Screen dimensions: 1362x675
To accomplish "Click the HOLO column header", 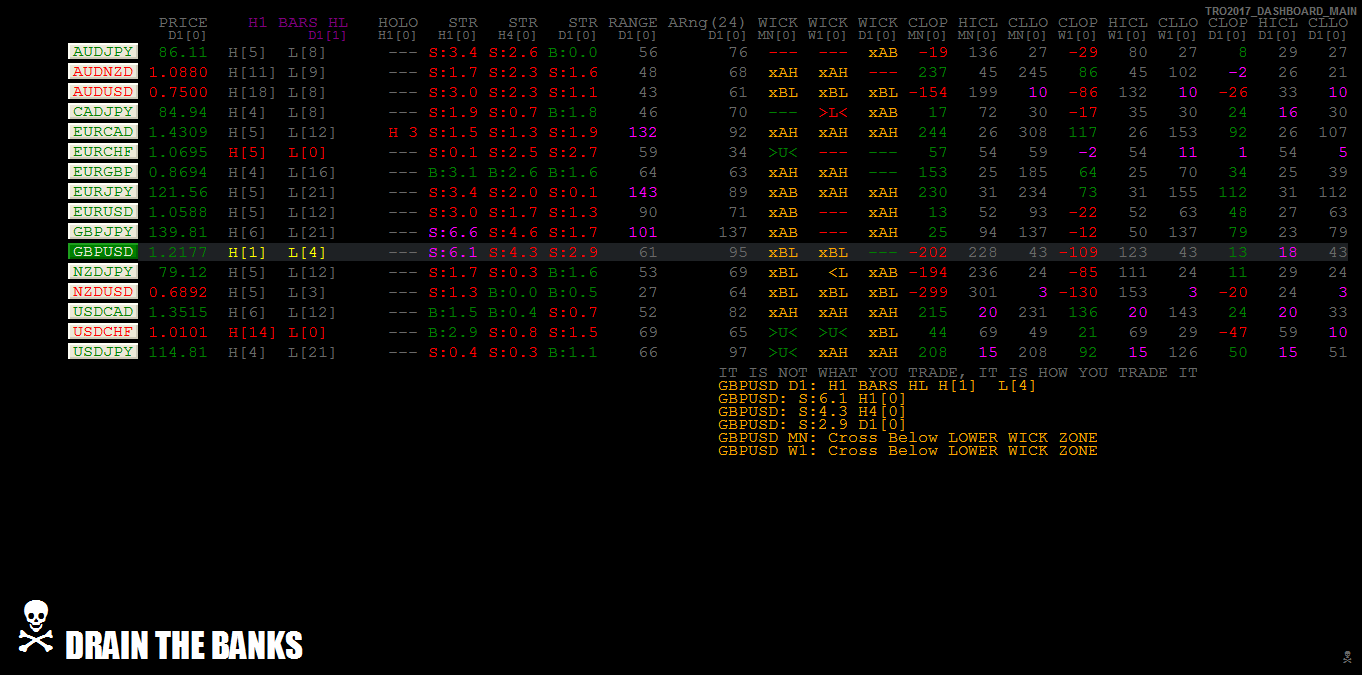I will pos(398,22).
